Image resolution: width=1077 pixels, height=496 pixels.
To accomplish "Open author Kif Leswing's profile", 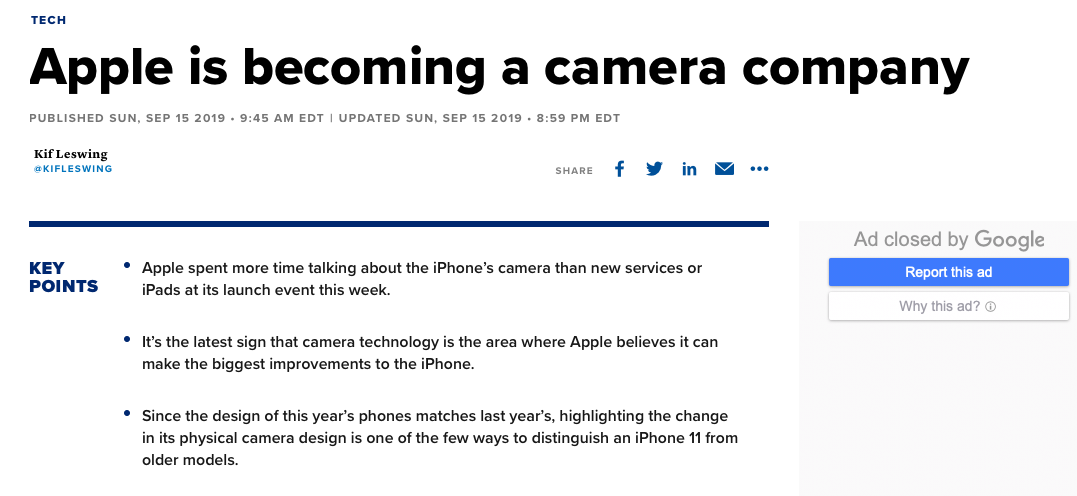I will pos(71,154).
